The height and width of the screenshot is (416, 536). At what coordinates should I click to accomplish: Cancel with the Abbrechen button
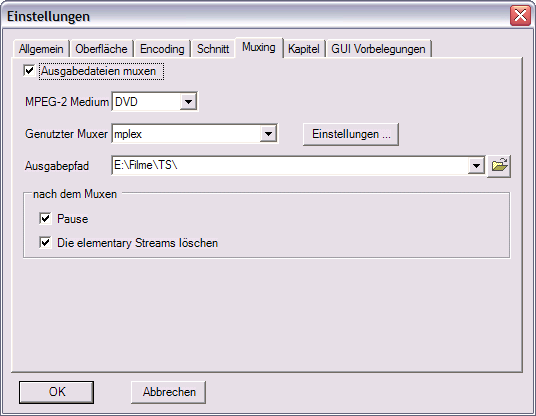coord(169,392)
